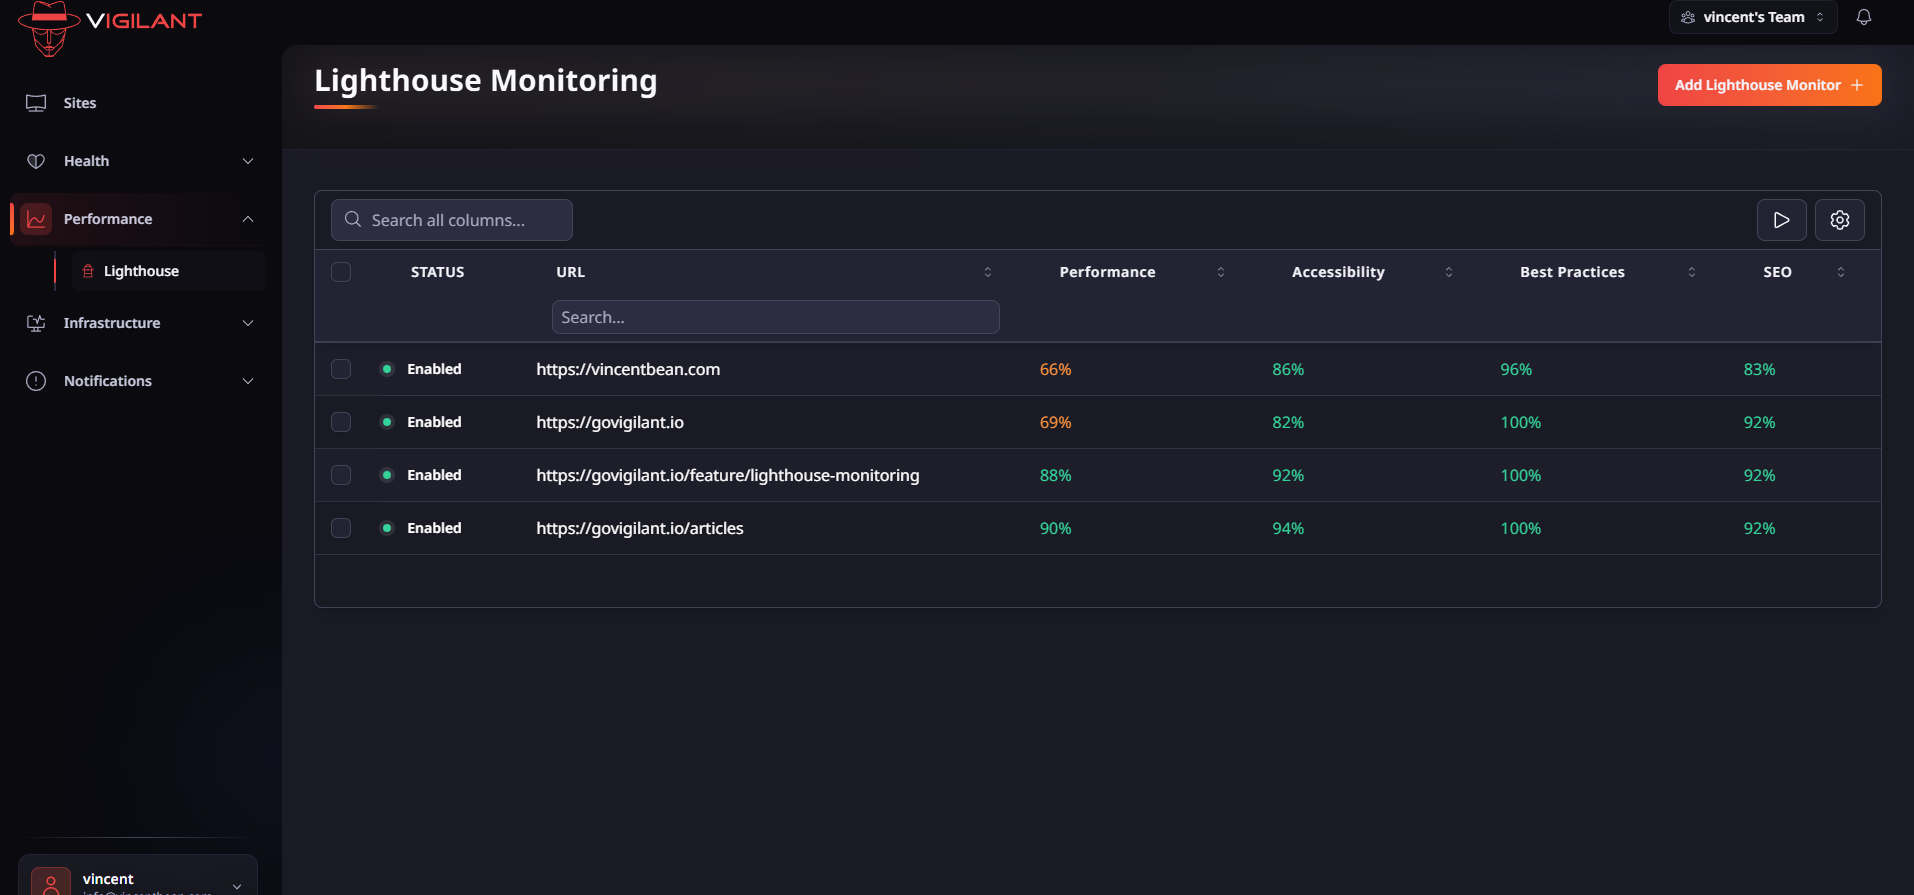Image resolution: width=1914 pixels, height=895 pixels.
Task: Open table settings gear icon
Action: [x=1839, y=220]
